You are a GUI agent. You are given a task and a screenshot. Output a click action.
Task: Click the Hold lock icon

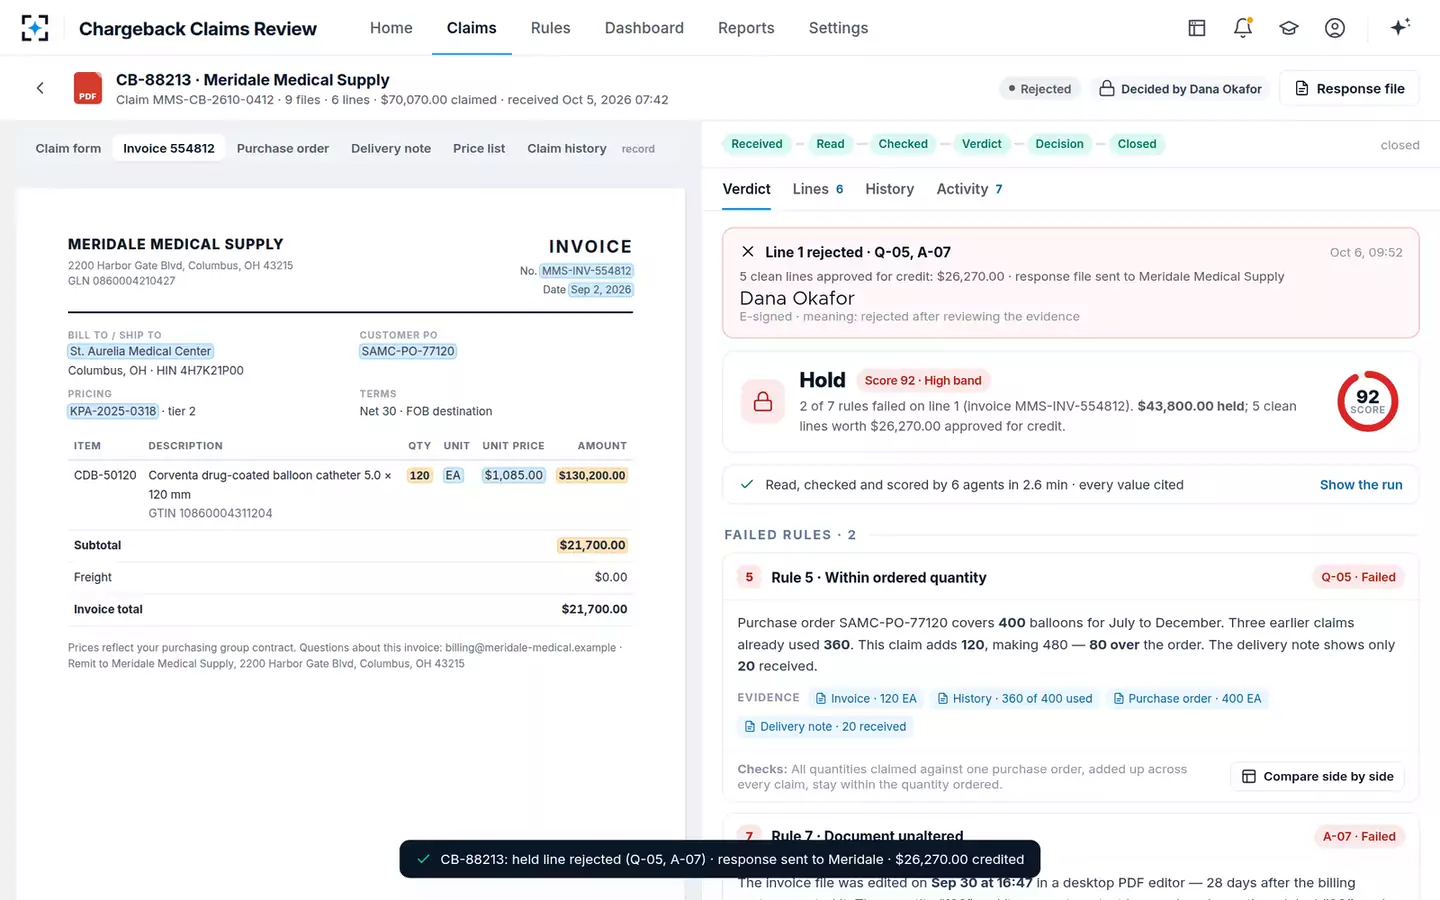pyautogui.click(x=762, y=402)
